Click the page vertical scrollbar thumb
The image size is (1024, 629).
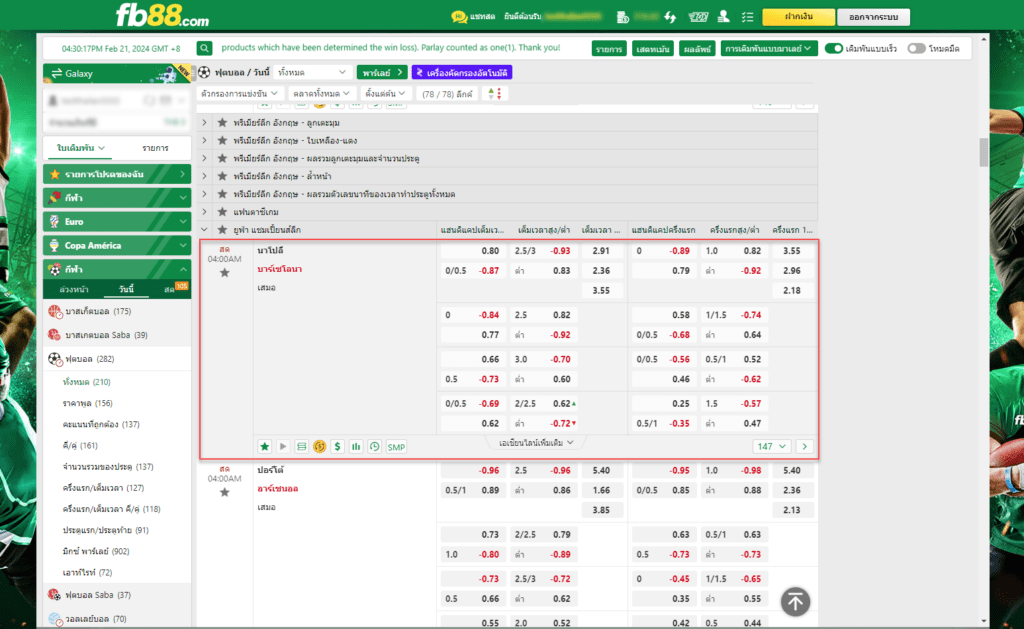(x=984, y=152)
